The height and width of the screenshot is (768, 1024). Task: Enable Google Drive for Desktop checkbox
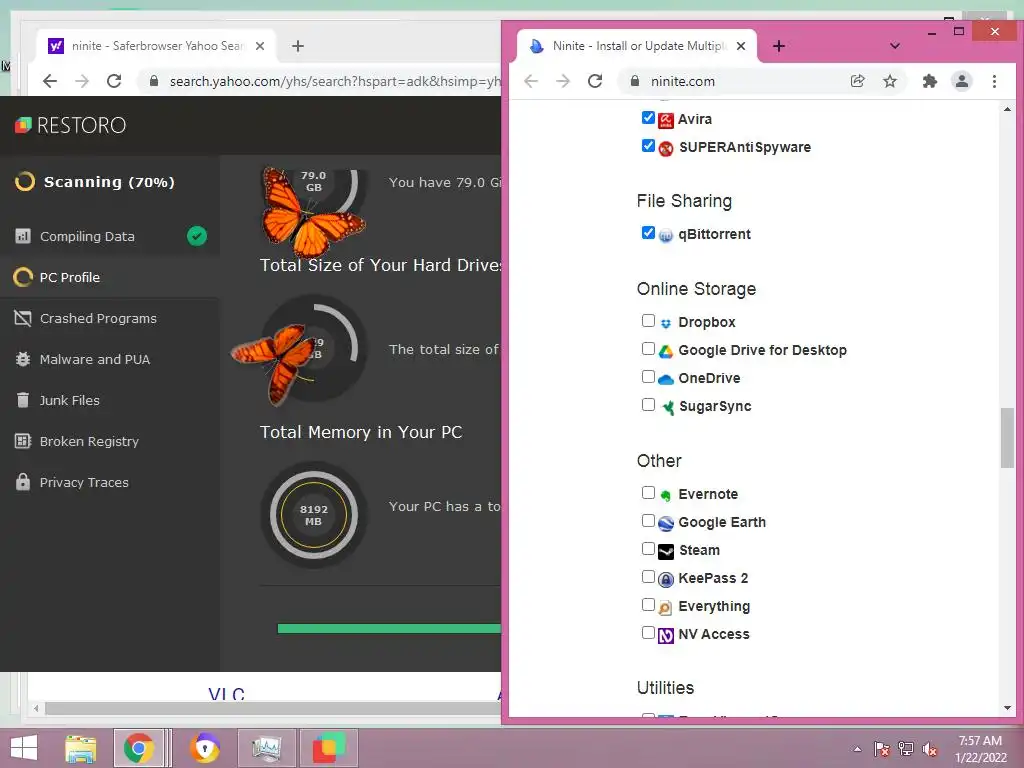[648, 349]
